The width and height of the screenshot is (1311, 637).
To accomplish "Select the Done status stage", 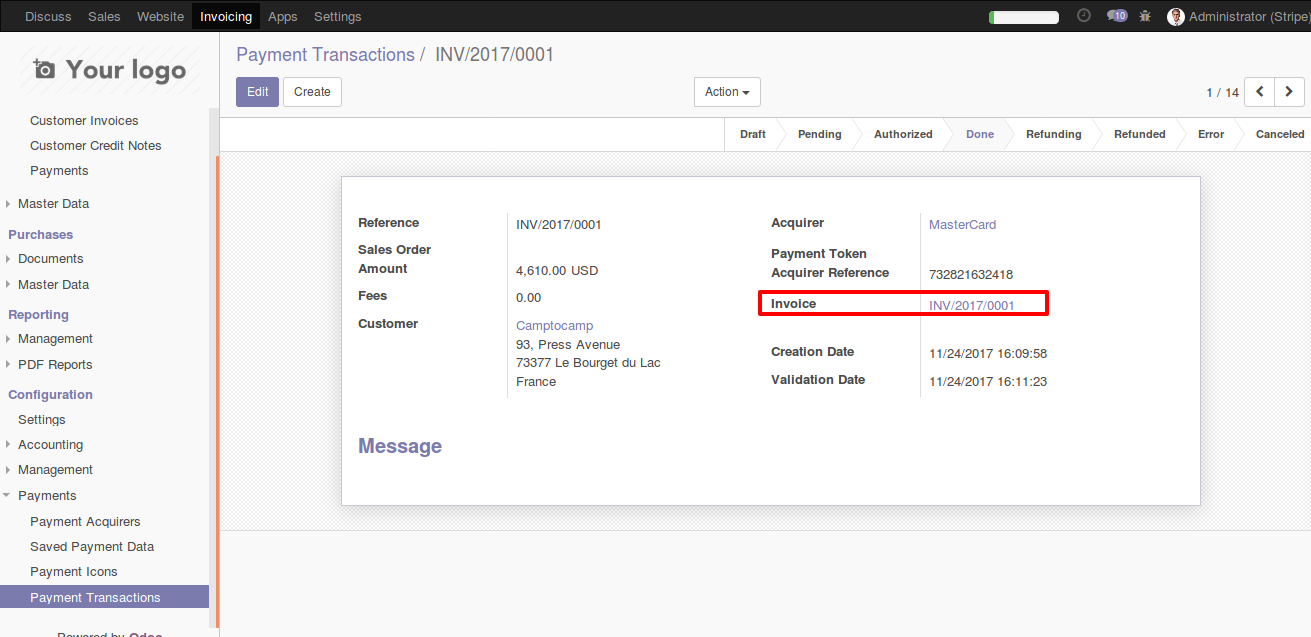I will [x=980, y=134].
